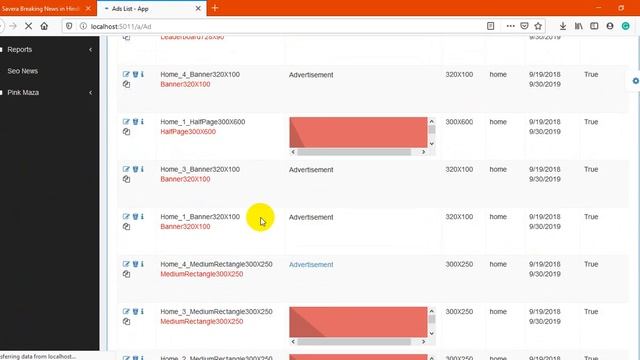
Task: Copy the Home_4_Banner320X100 ad
Action: tap(127, 84)
